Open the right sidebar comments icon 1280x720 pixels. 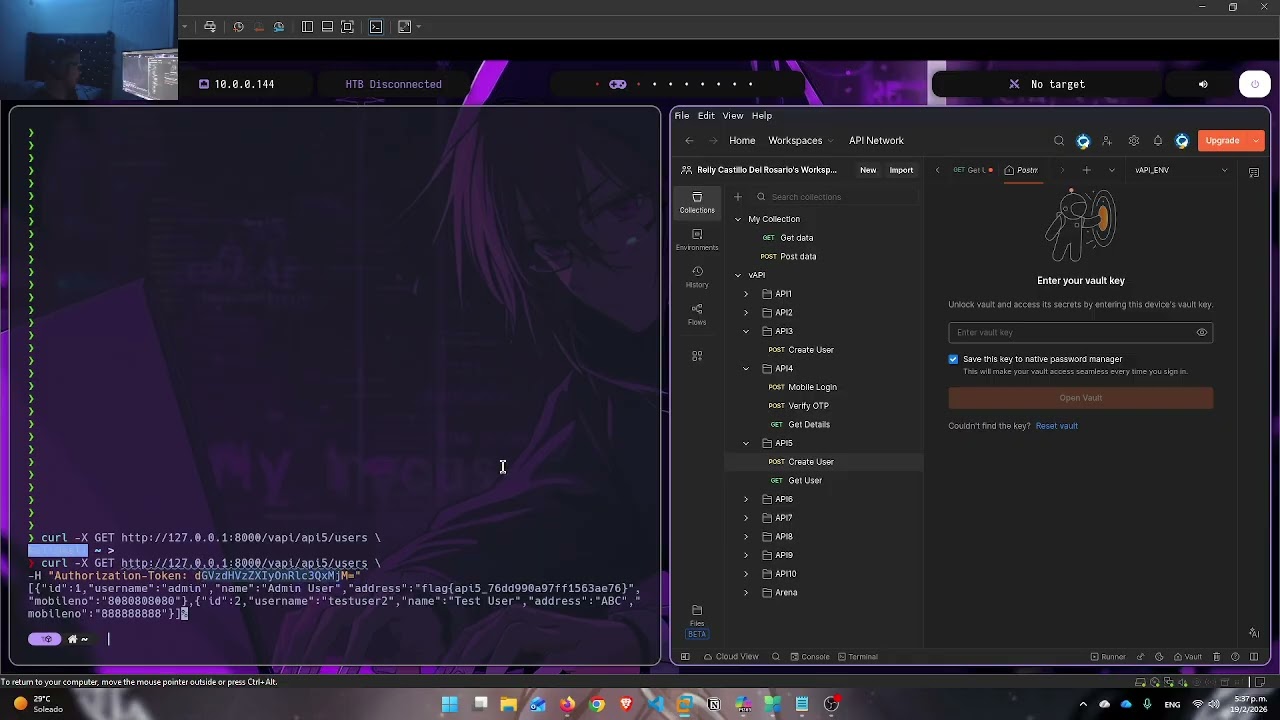[1254, 173]
